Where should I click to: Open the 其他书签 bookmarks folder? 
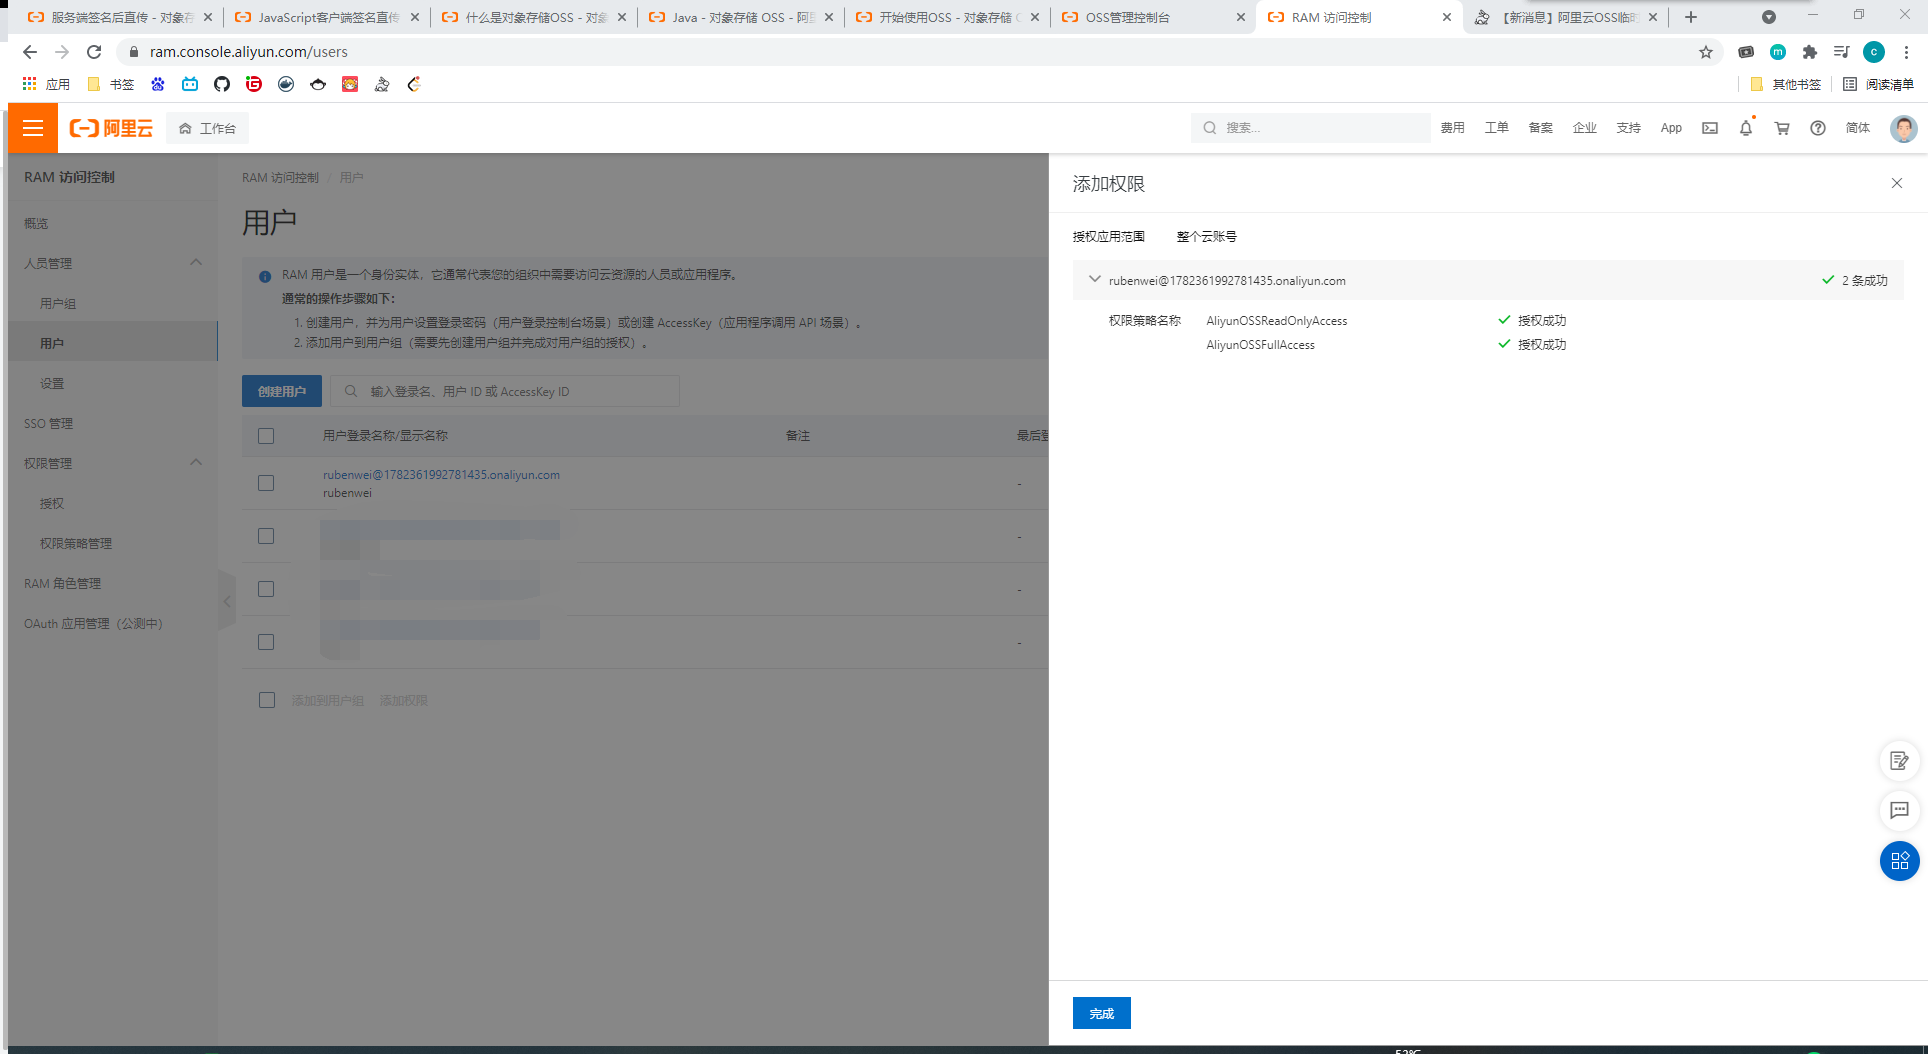[1785, 84]
